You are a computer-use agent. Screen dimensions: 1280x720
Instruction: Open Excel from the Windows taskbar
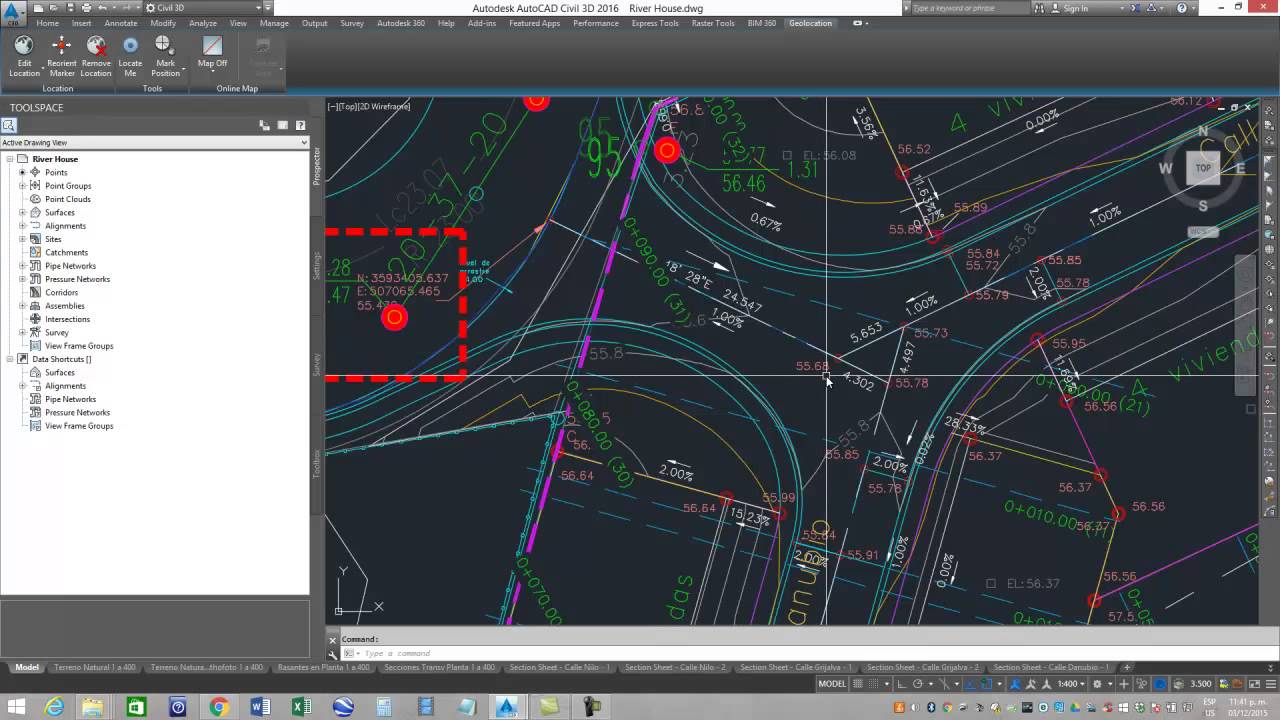pyautogui.click(x=301, y=707)
